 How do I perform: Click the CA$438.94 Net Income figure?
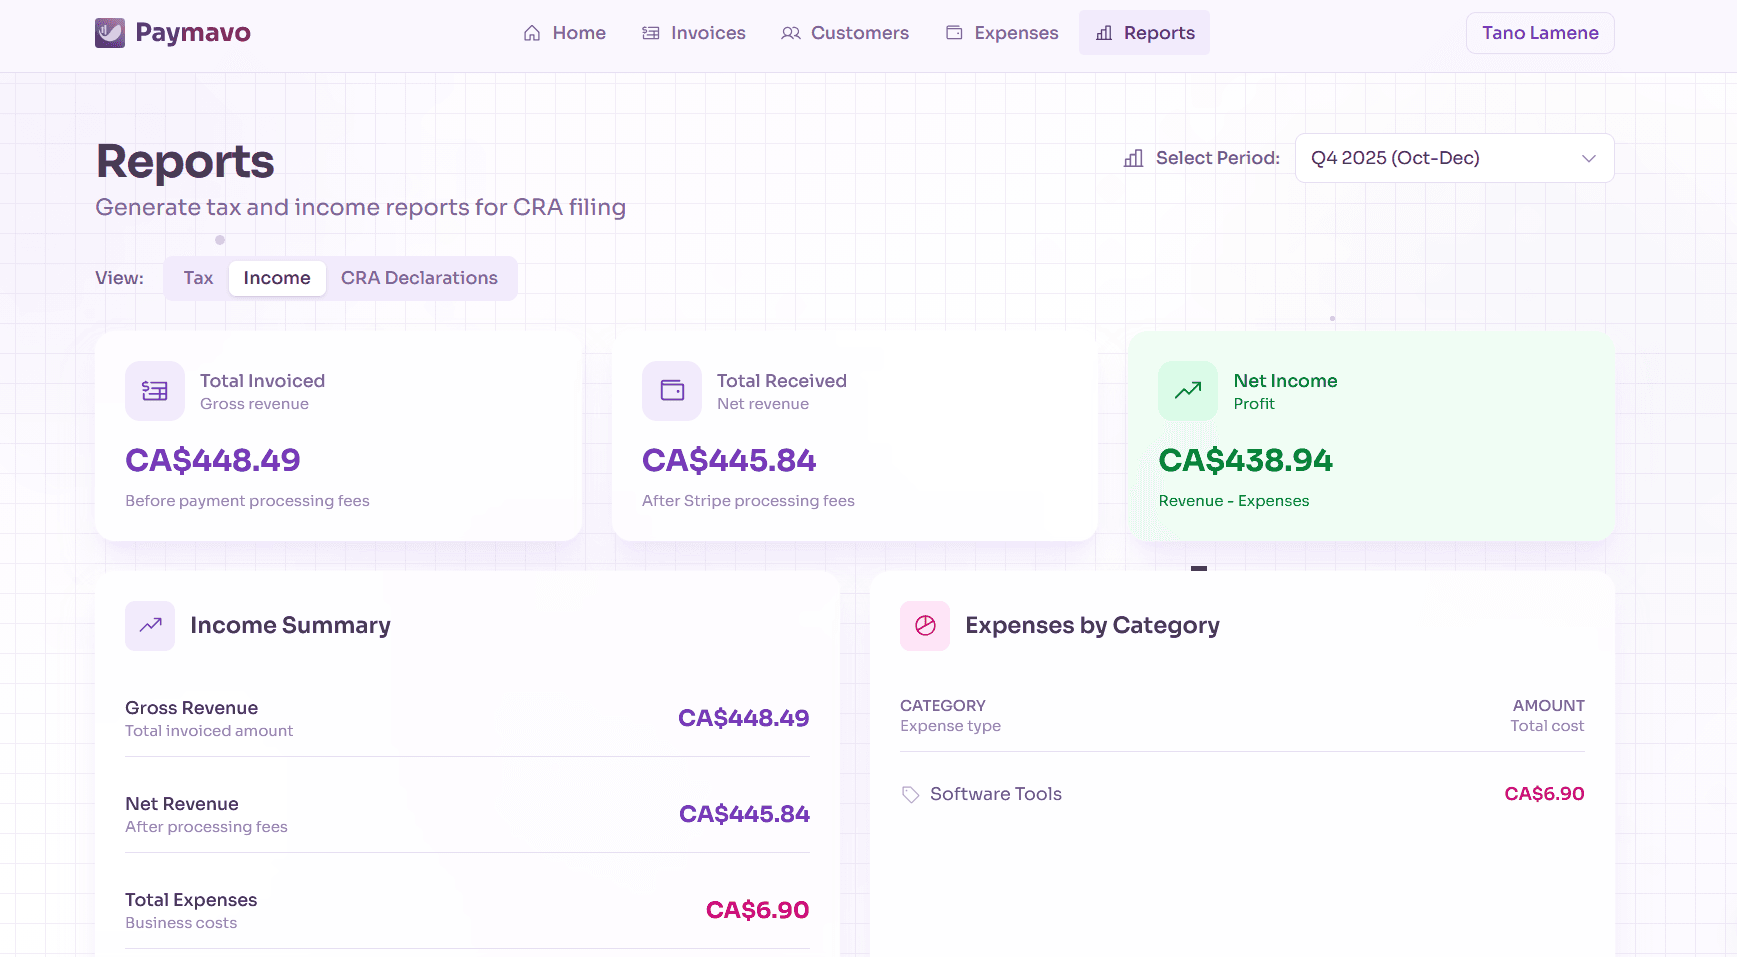tap(1245, 460)
